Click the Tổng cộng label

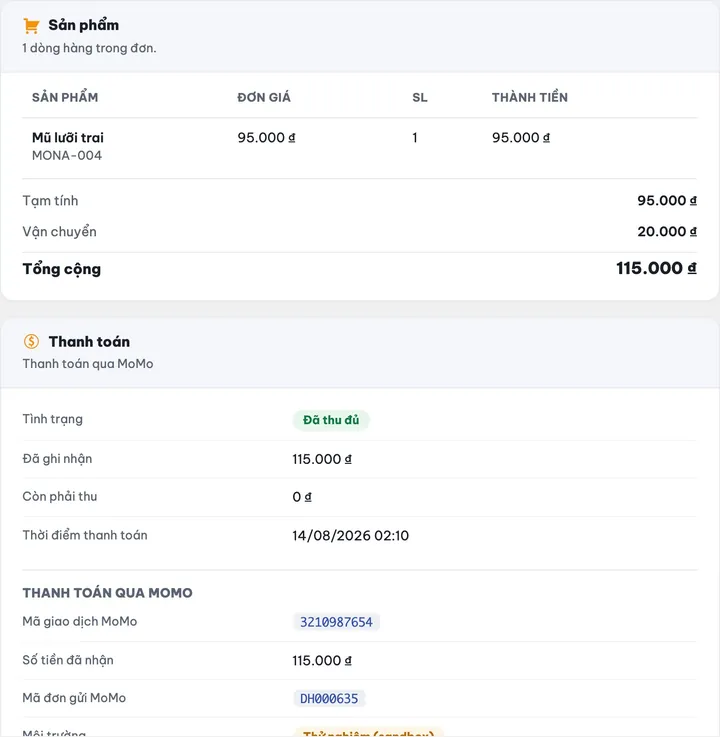[x=62, y=269]
